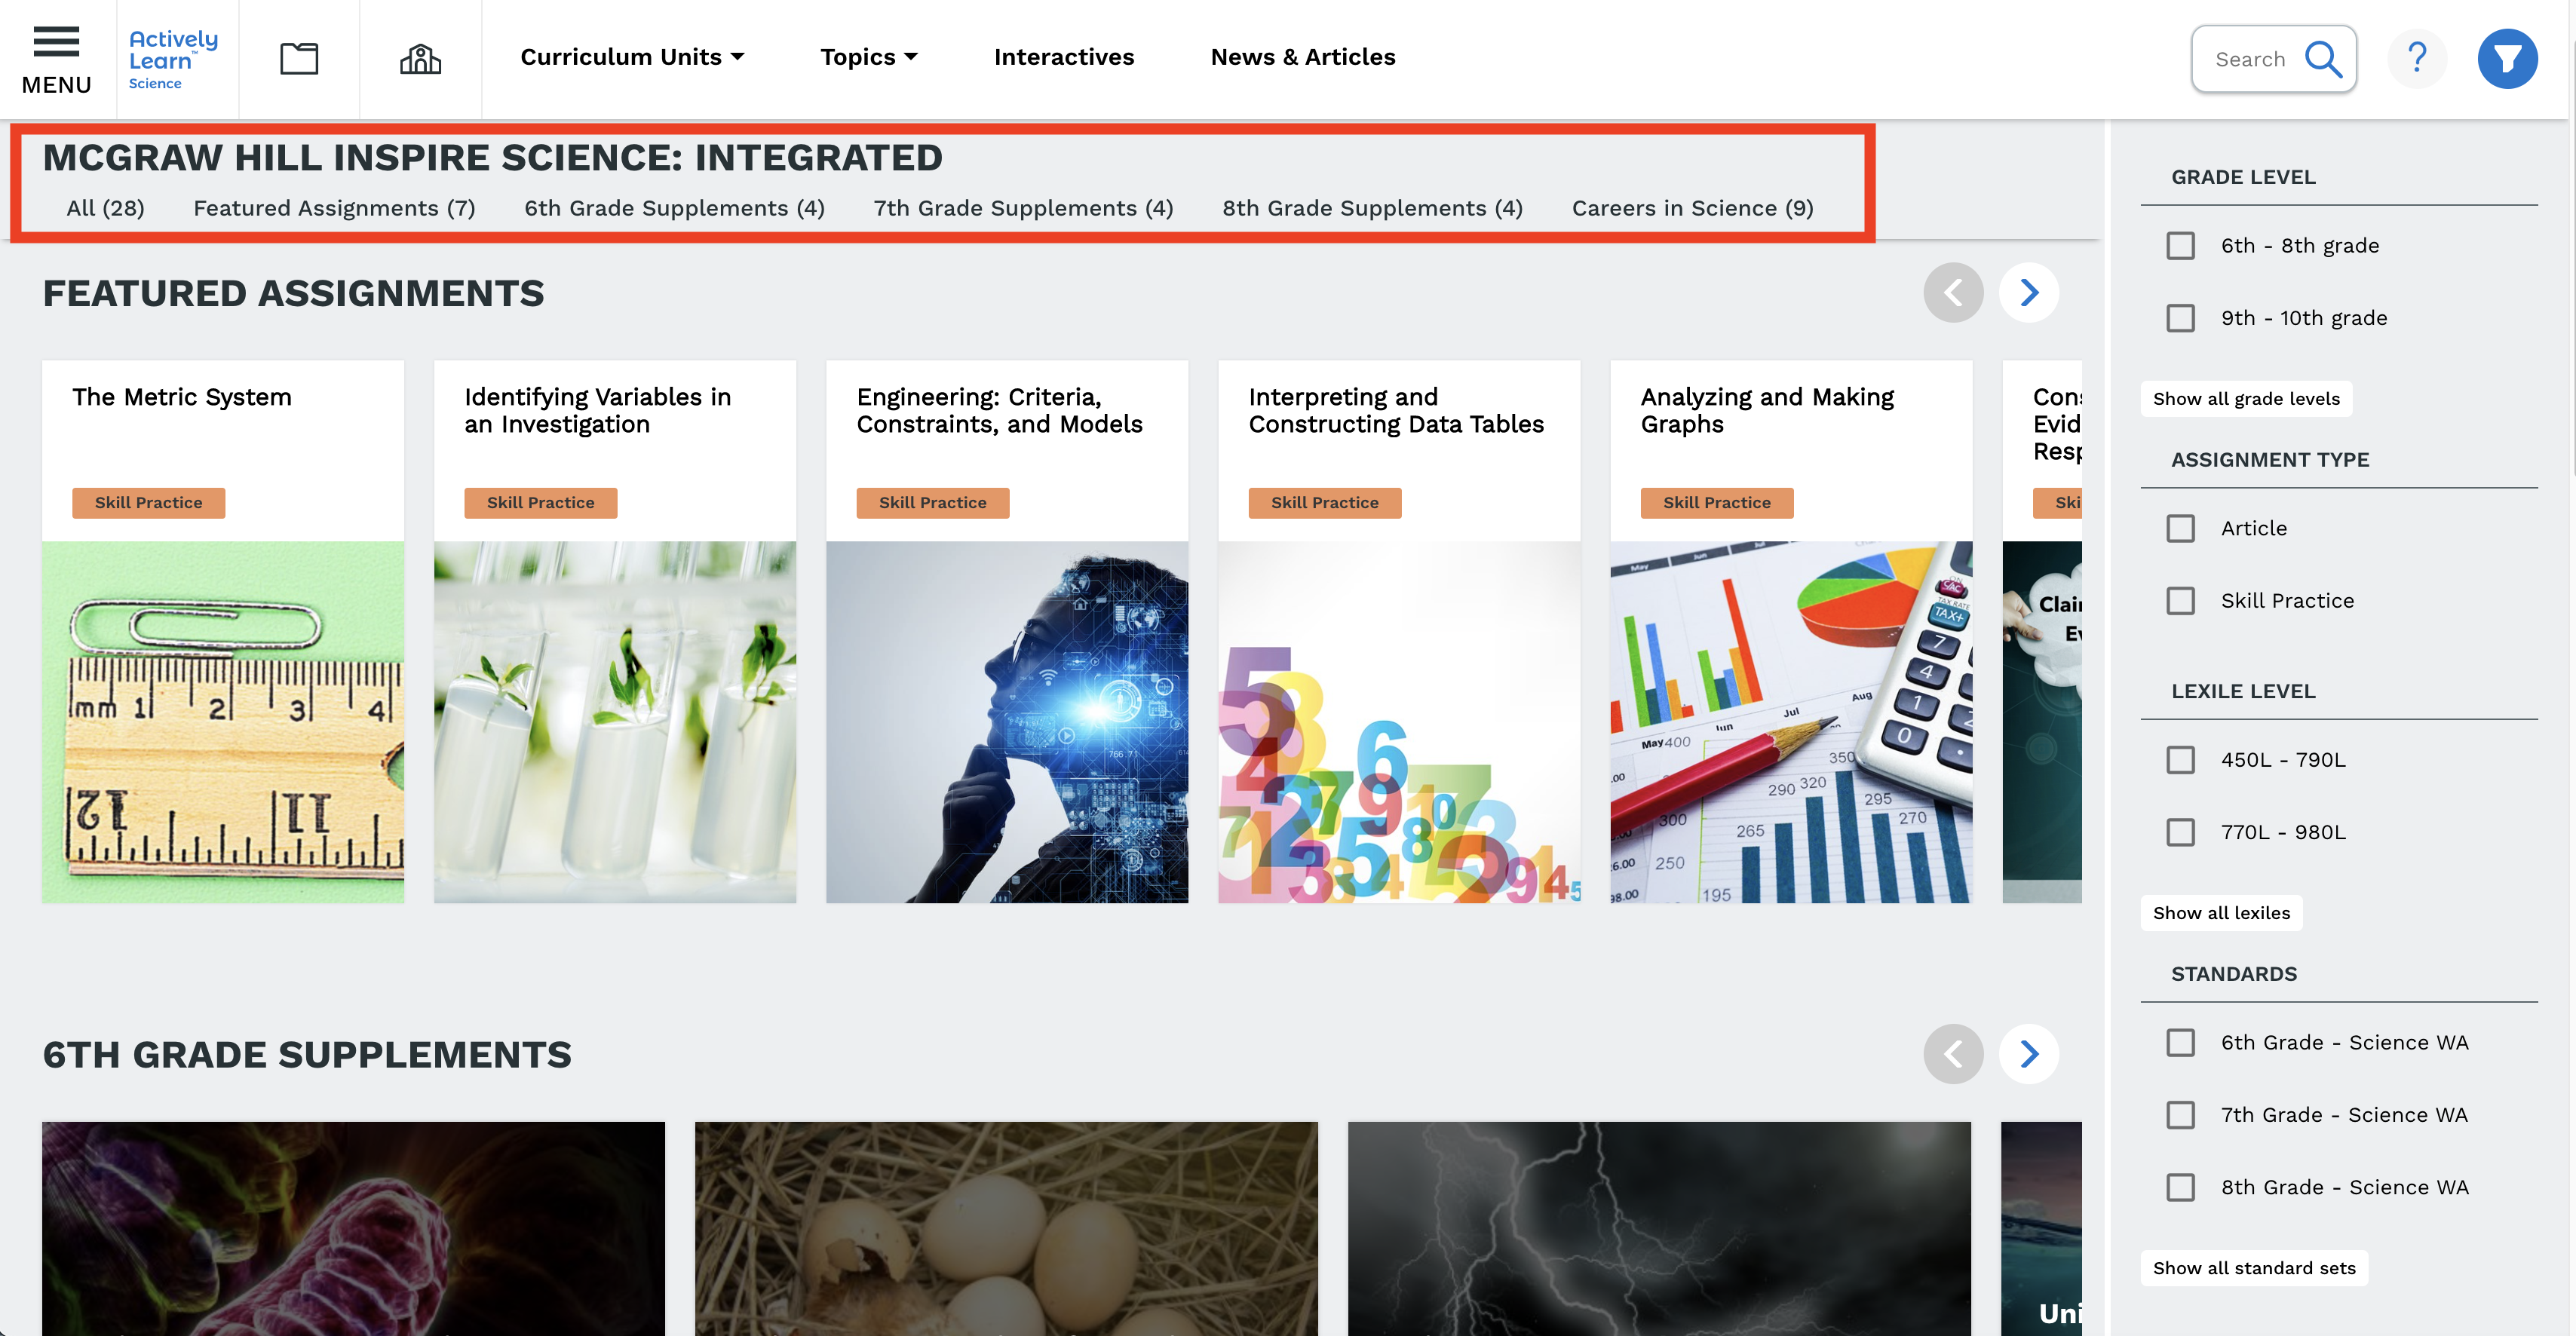This screenshot has width=2576, height=1336.
Task: Click the ASSIGNMENT TYPE filter heading
Action: pyautogui.click(x=2270, y=460)
